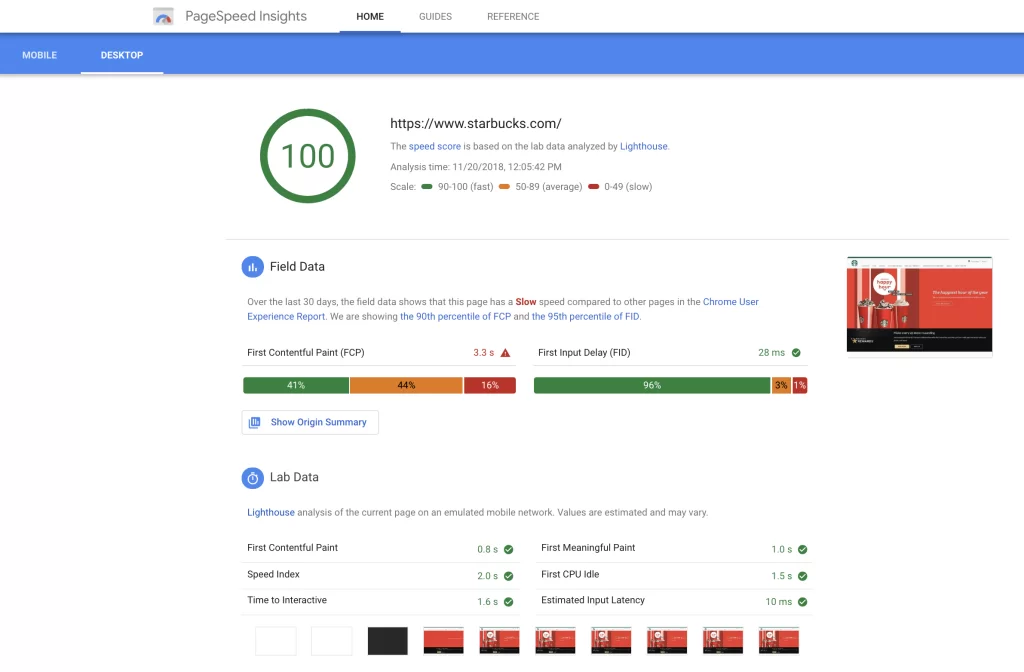Click the 1.6 s Time to Interactive value
The width and height of the screenshot is (1024, 672).
coord(487,602)
